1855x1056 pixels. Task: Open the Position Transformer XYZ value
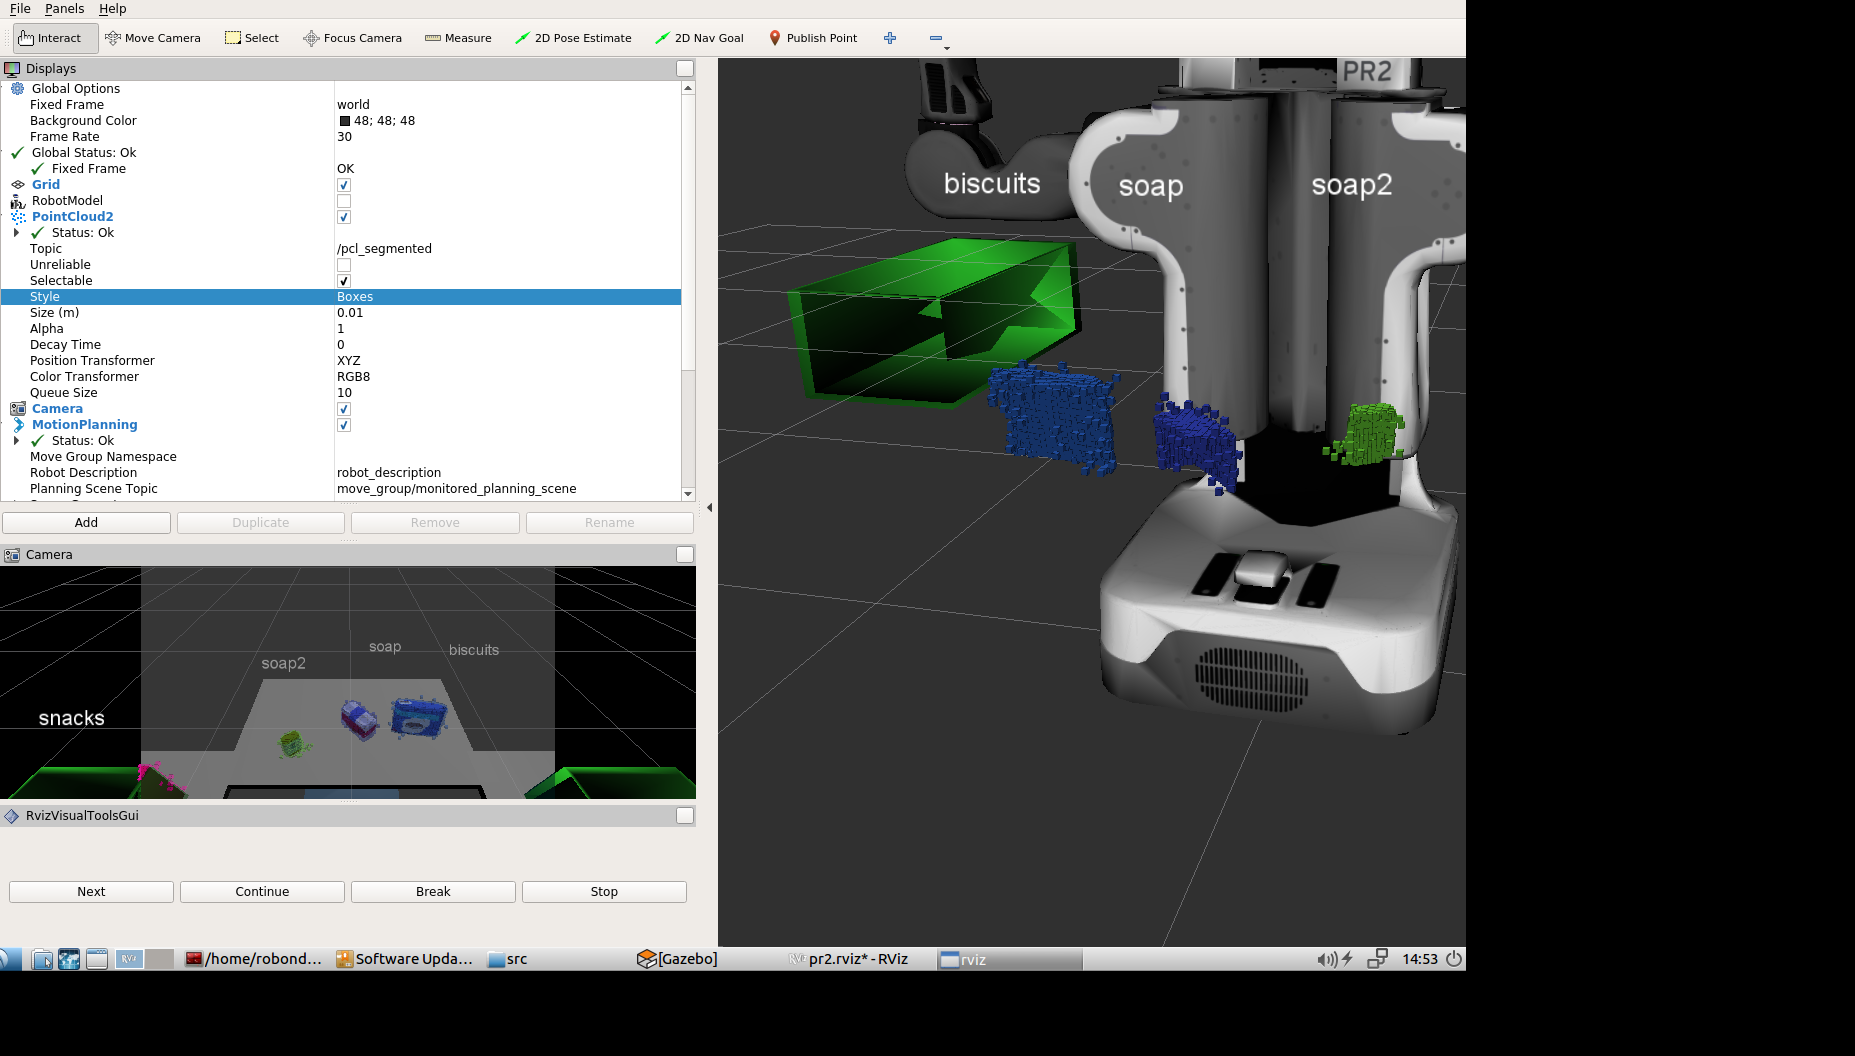point(508,361)
